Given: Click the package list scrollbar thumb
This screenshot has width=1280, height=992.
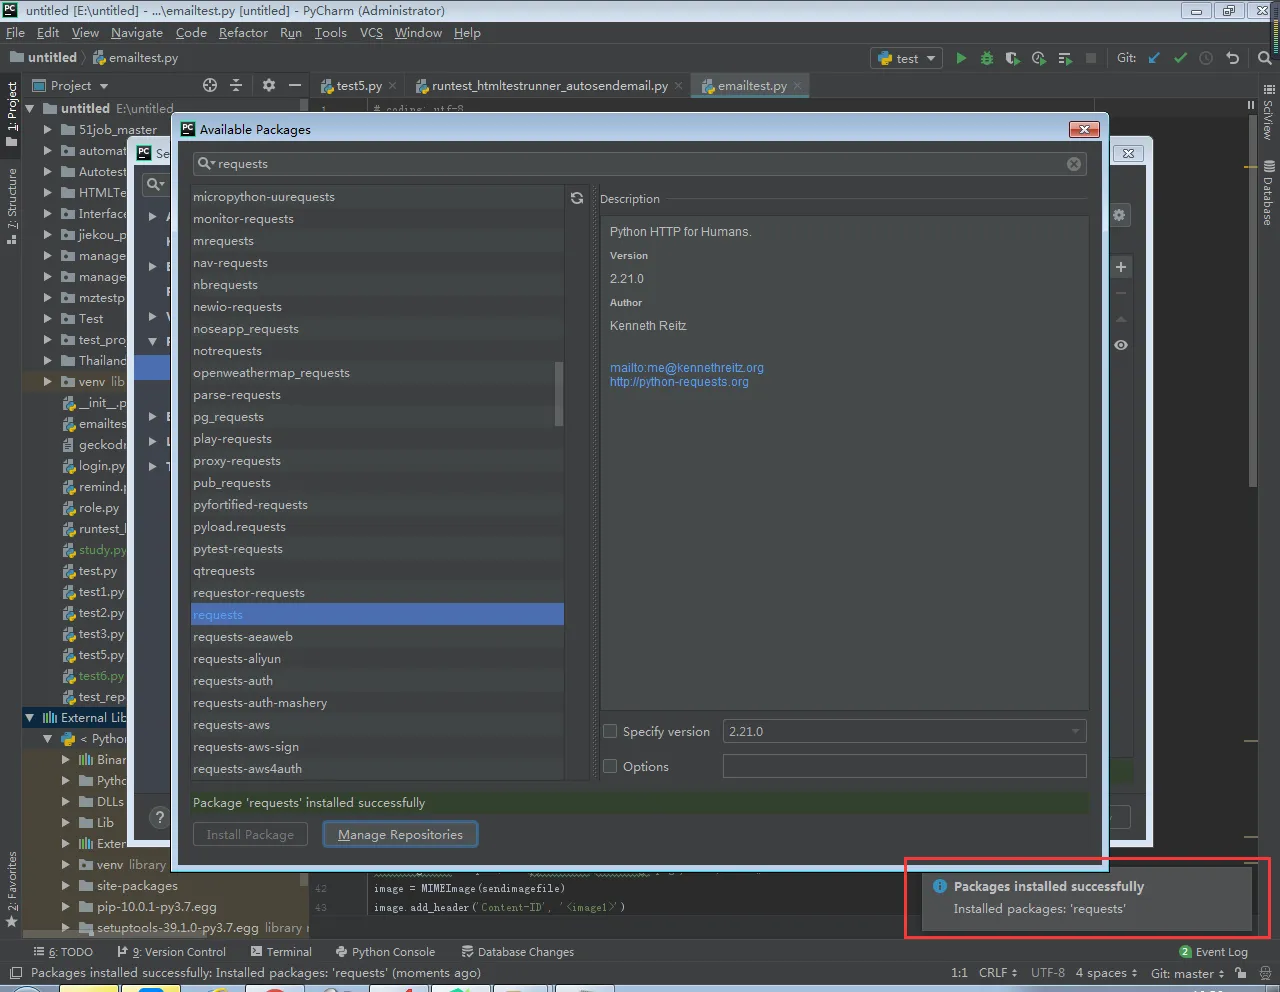Looking at the screenshot, I should click(x=558, y=394).
